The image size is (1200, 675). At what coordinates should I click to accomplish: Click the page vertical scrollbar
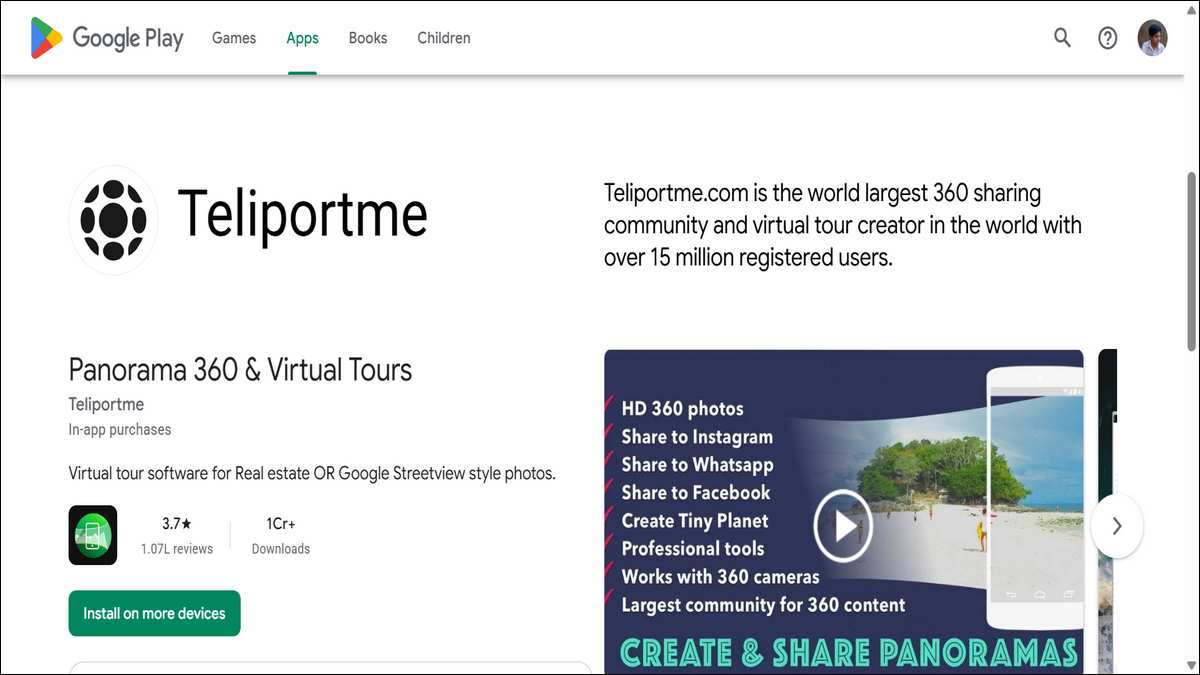[x=1190, y=260]
